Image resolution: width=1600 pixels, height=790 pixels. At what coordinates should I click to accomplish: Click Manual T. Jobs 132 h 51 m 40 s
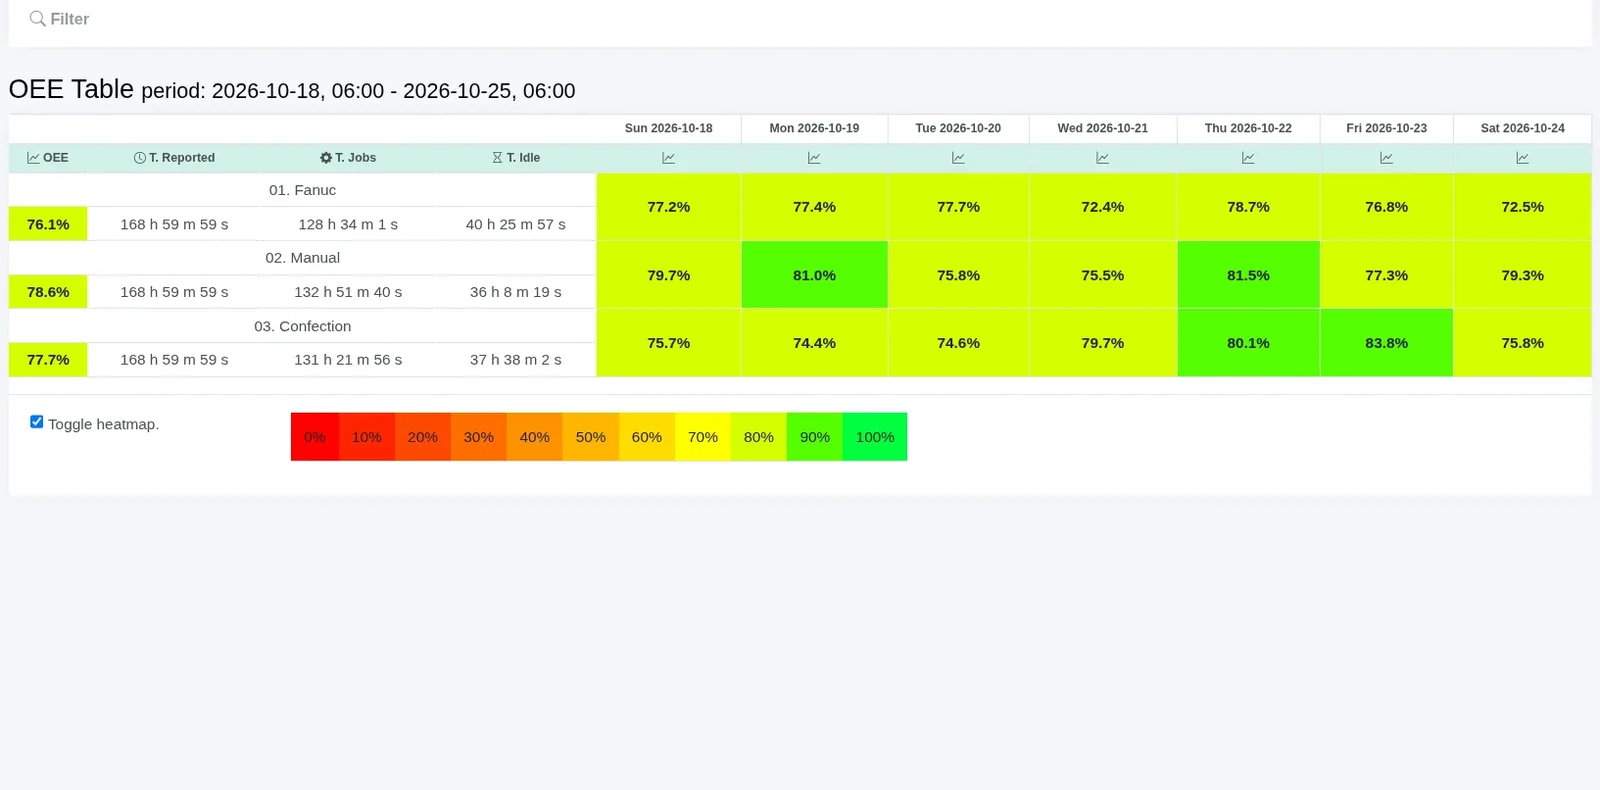pos(348,292)
